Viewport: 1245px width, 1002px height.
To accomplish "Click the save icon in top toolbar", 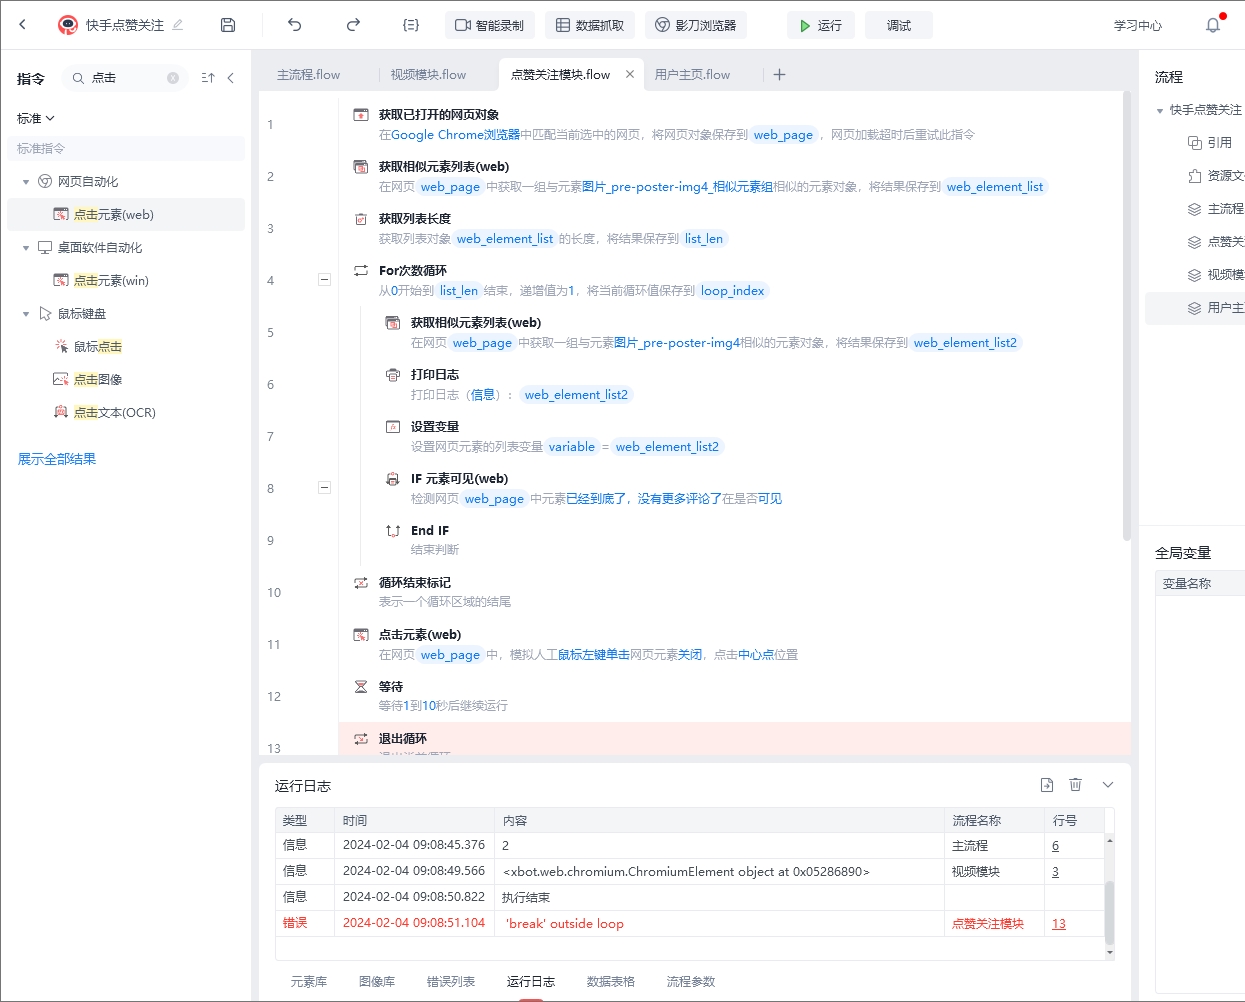I will [x=228, y=25].
